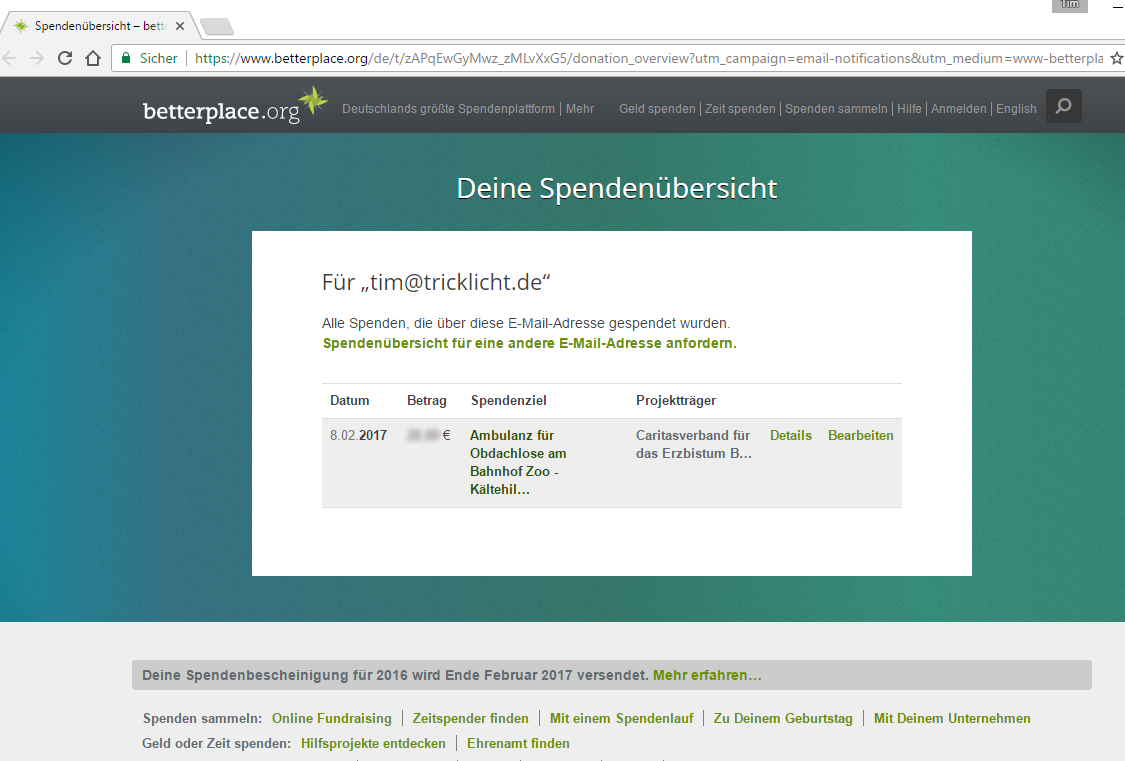
Task: Click the address bar URL field
Action: coord(648,58)
